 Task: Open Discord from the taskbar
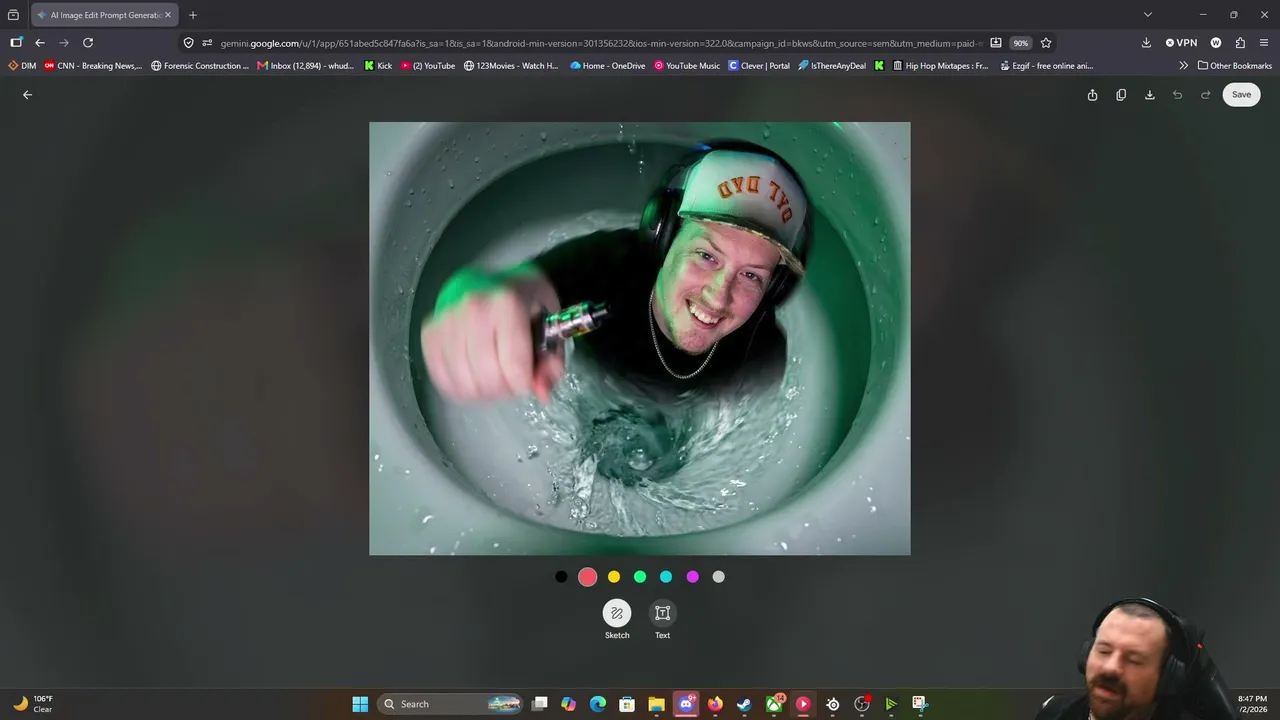point(686,704)
